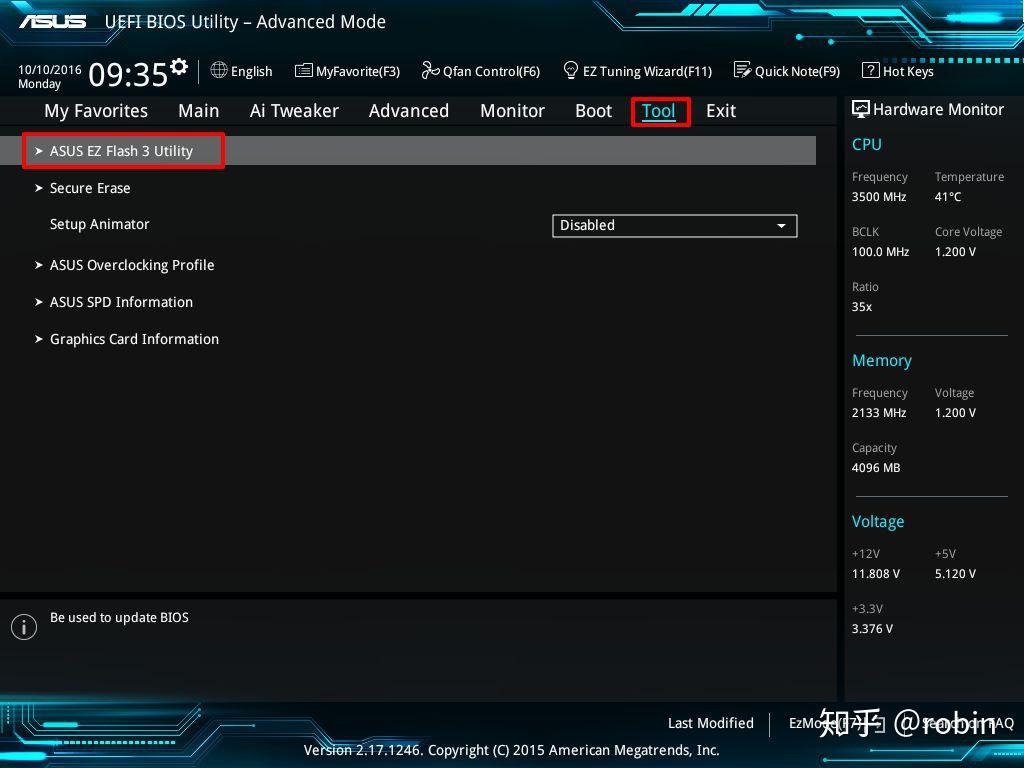Click +3.3V reading 3.376 V
This screenshot has height=768, width=1024.
point(872,629)
